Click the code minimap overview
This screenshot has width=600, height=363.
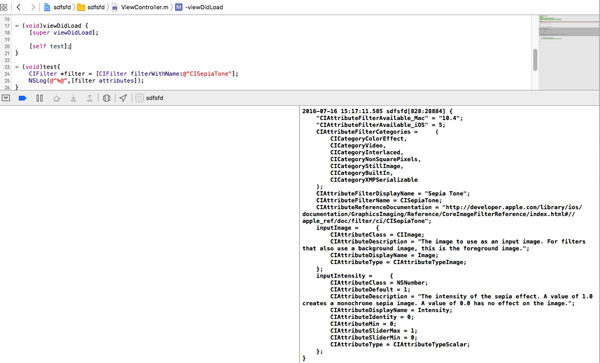point(569,52)
